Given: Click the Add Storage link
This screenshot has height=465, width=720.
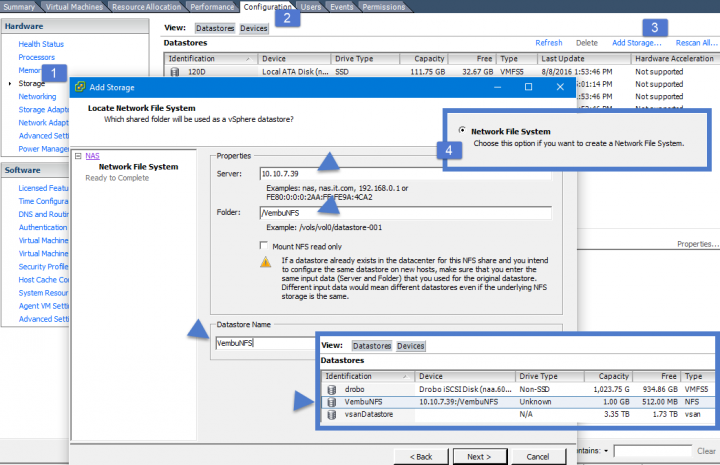Looking at the screenshot, I should pyautogui.click(x=636, y=43).
